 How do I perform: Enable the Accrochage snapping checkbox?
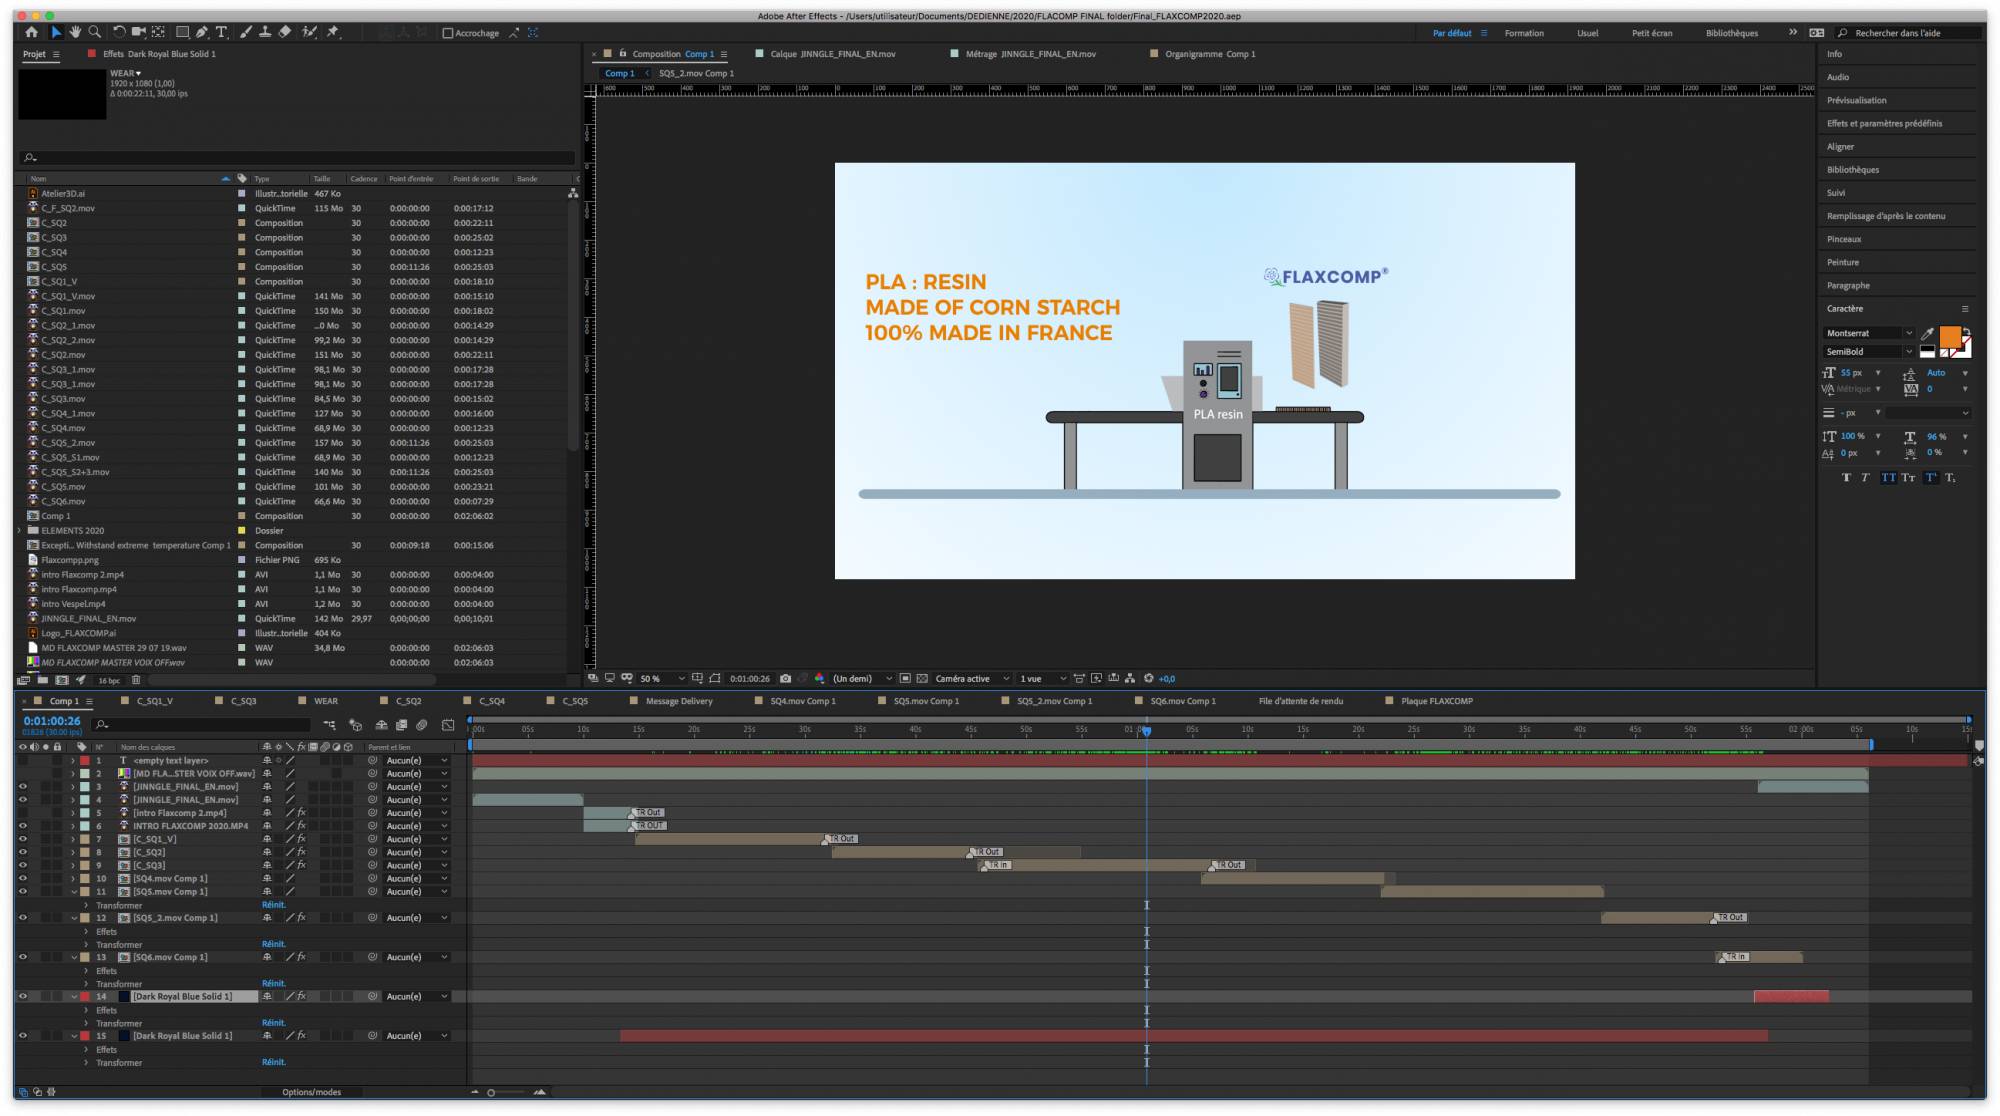tap(448, 33)
